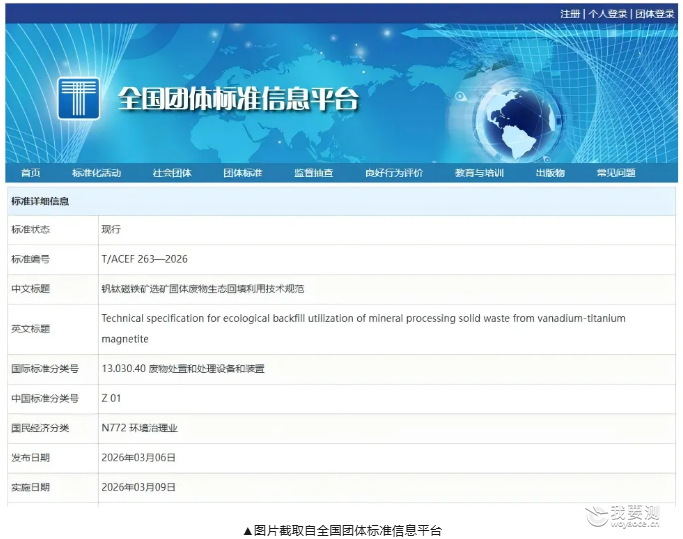
Task: Open the 团体登录 login link
Action: point(655,14)
